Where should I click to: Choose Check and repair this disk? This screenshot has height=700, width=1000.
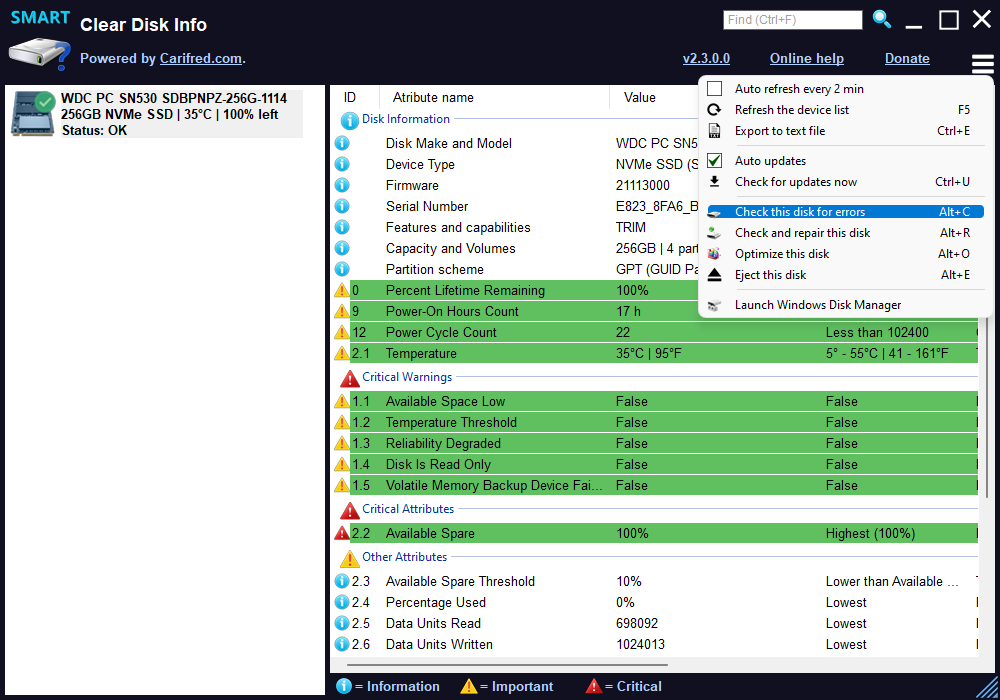[x=802, y=233]
